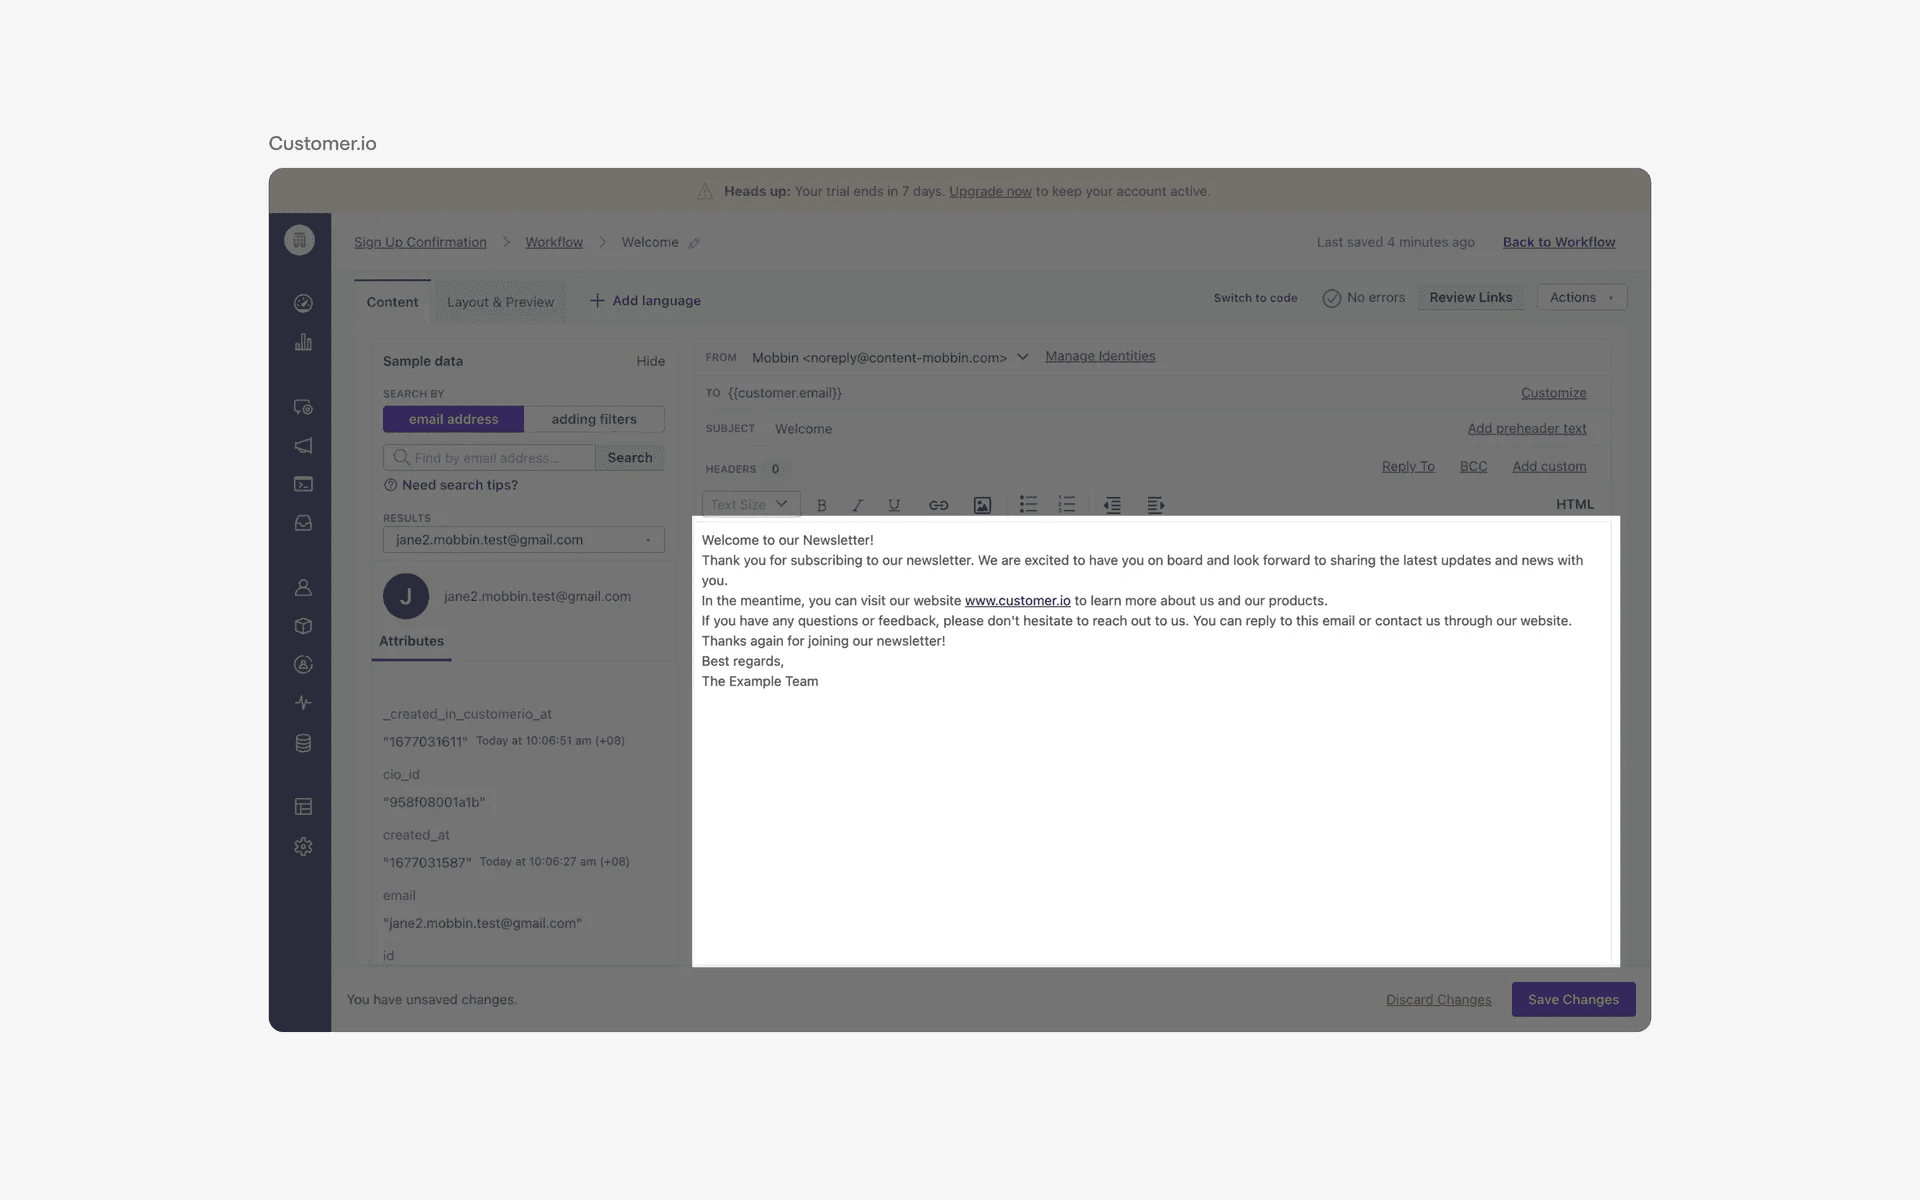This screenshot has height=1200, width=1920.
Task: Click the Underline formatting icon
Action: [894, 505]
